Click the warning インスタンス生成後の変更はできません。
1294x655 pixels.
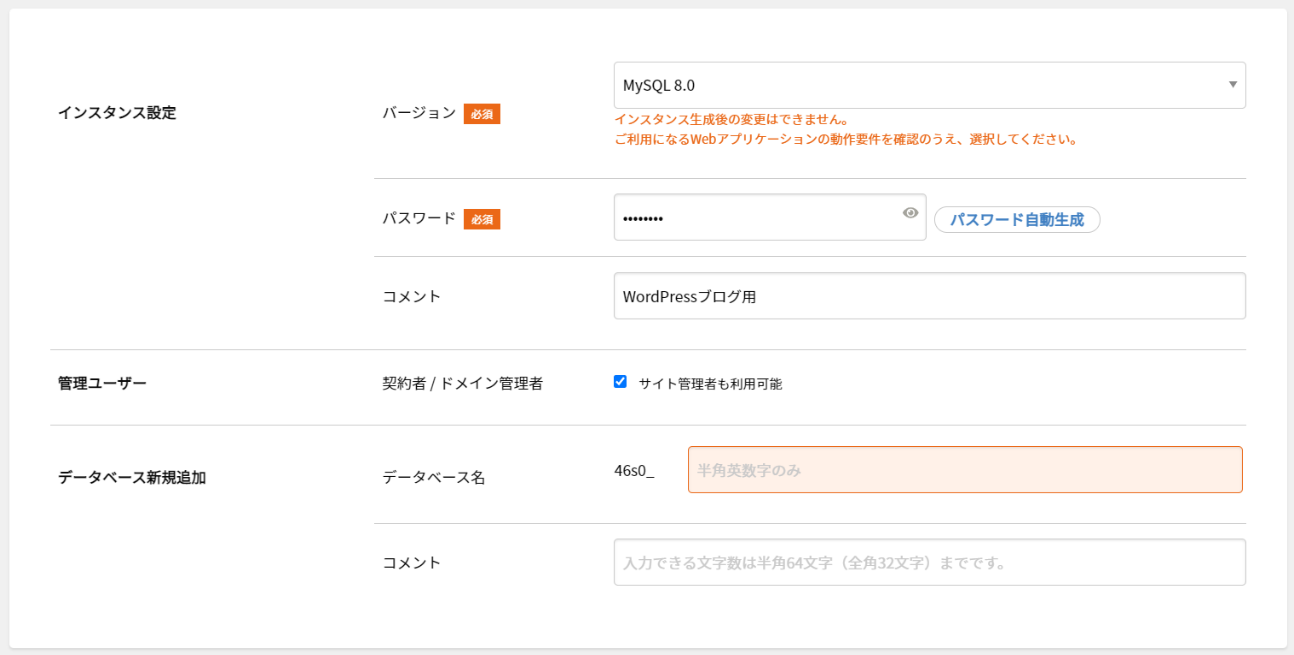click(732, 119)
